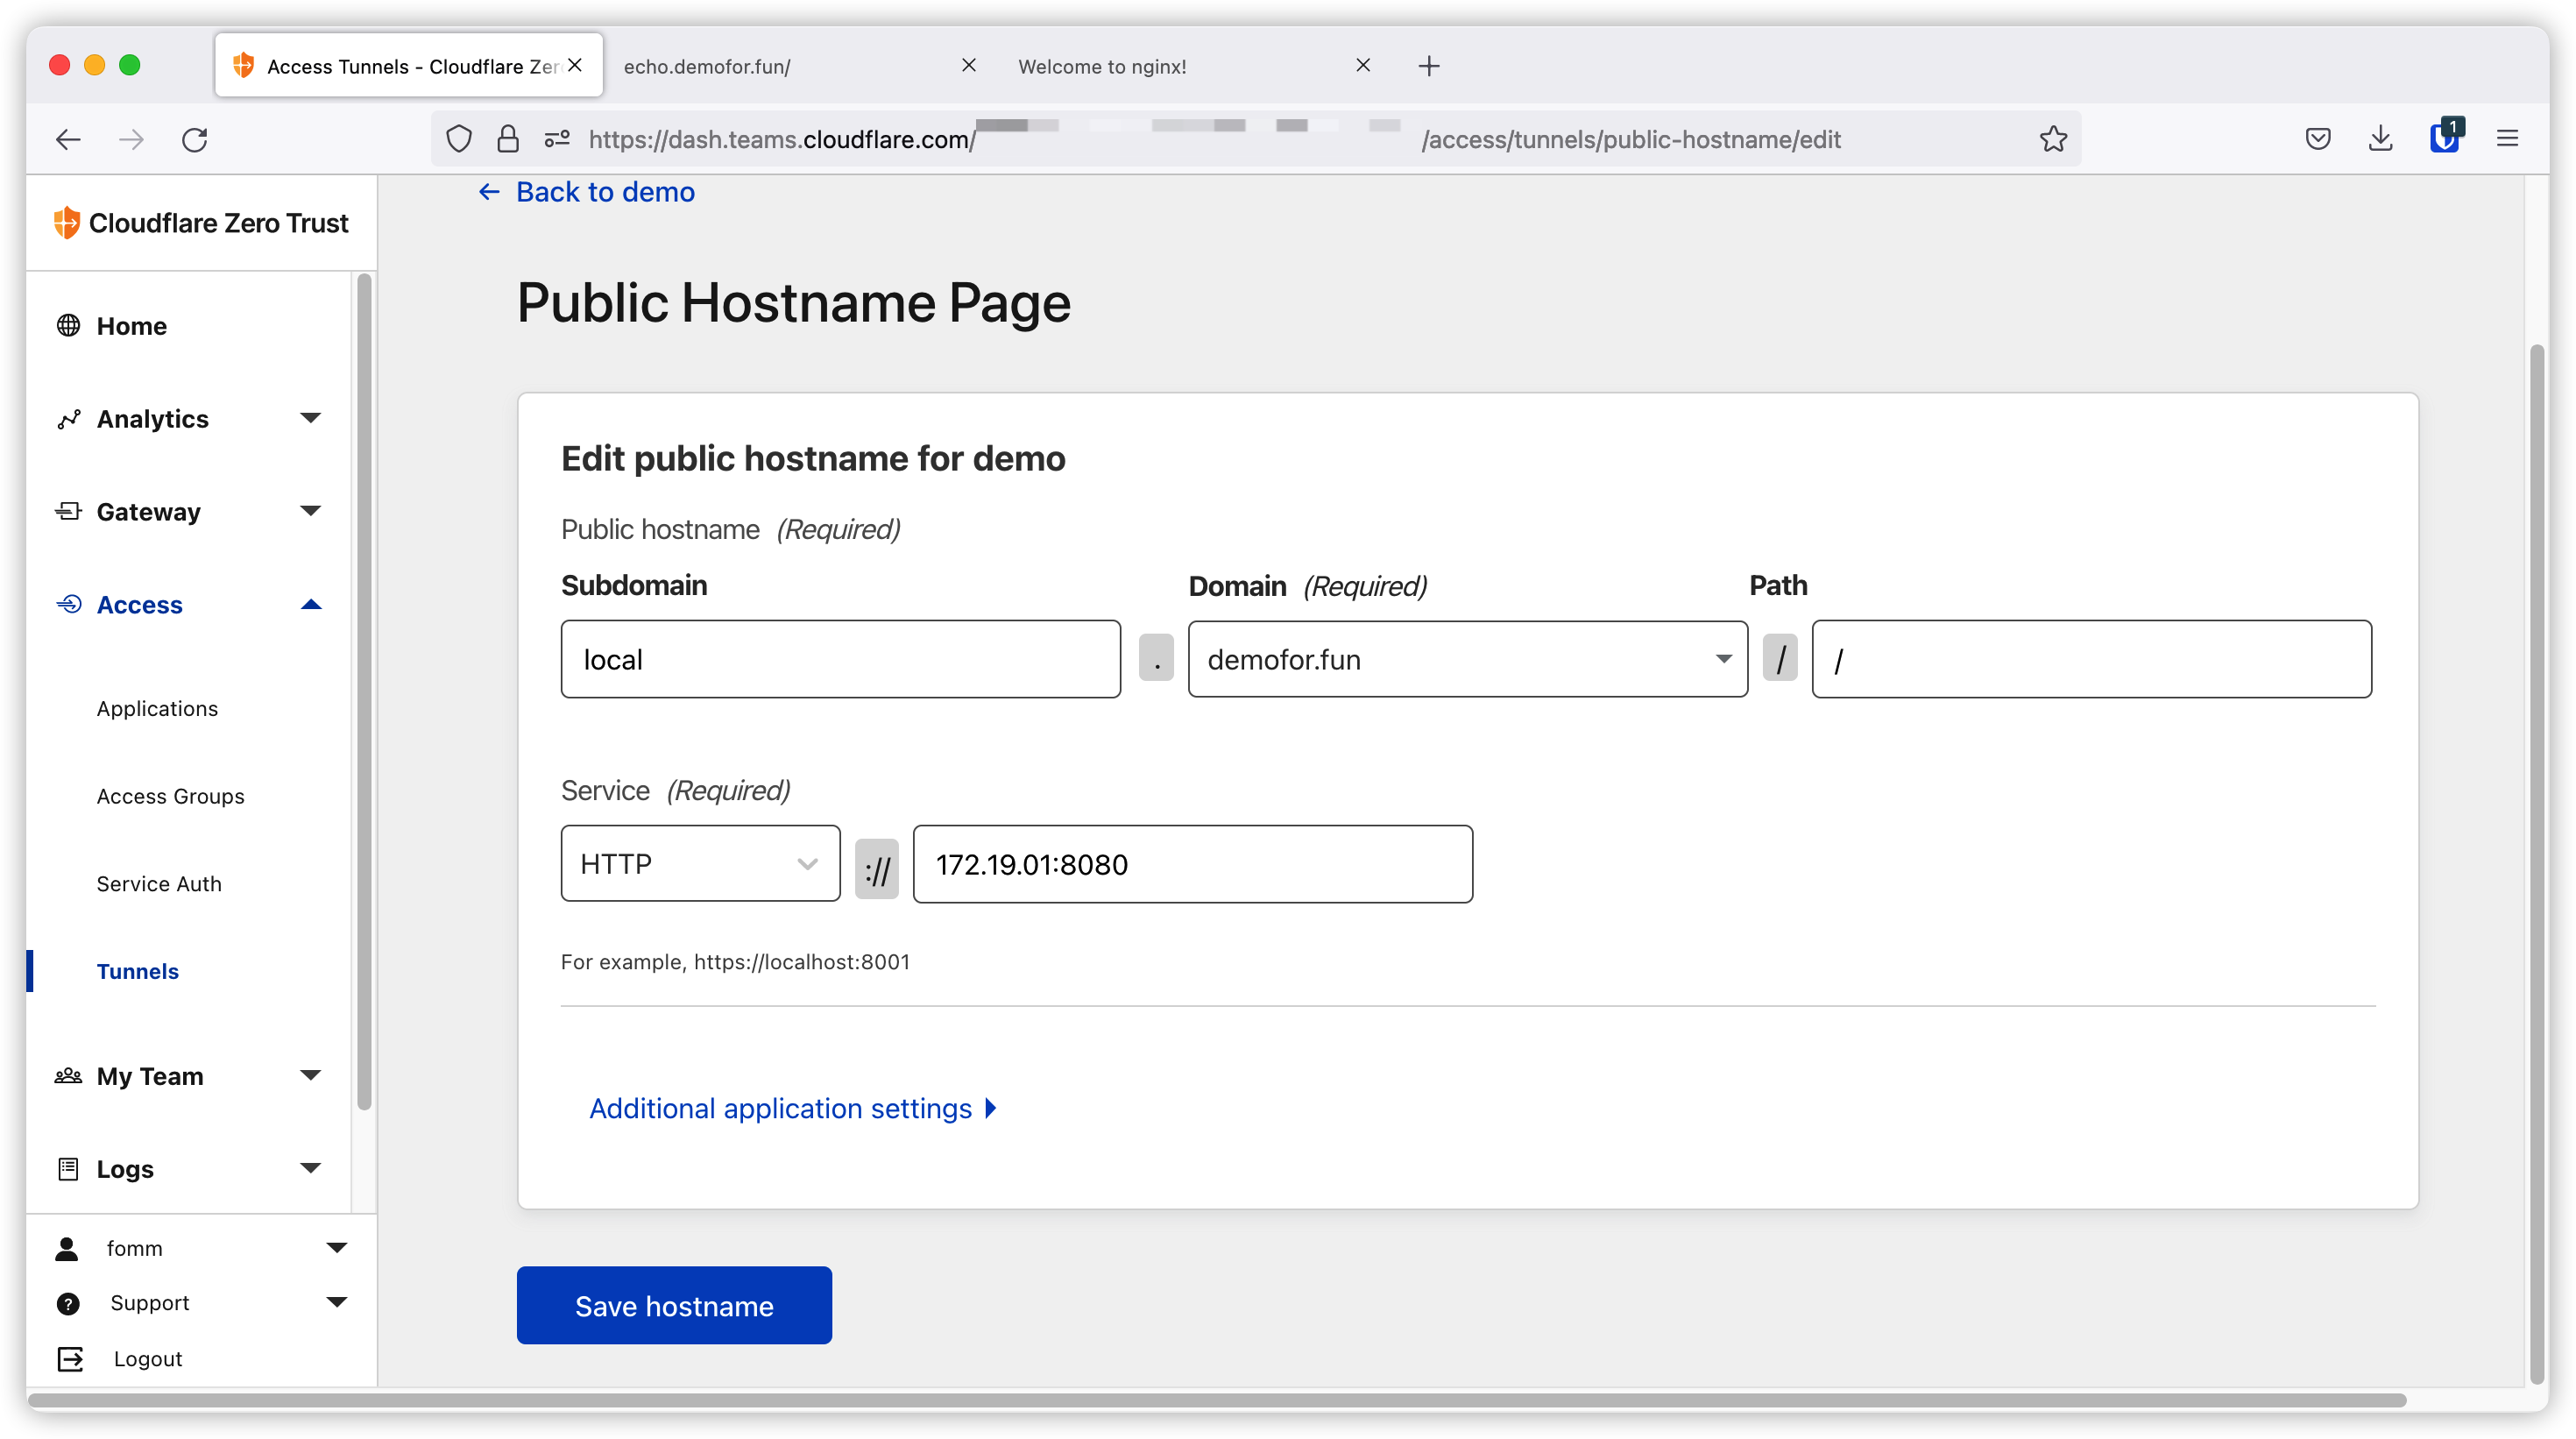Viewport: 2576px width, 1439px height.
Task: Open the HTTP service type dropdown
Action: click(700, 864)
